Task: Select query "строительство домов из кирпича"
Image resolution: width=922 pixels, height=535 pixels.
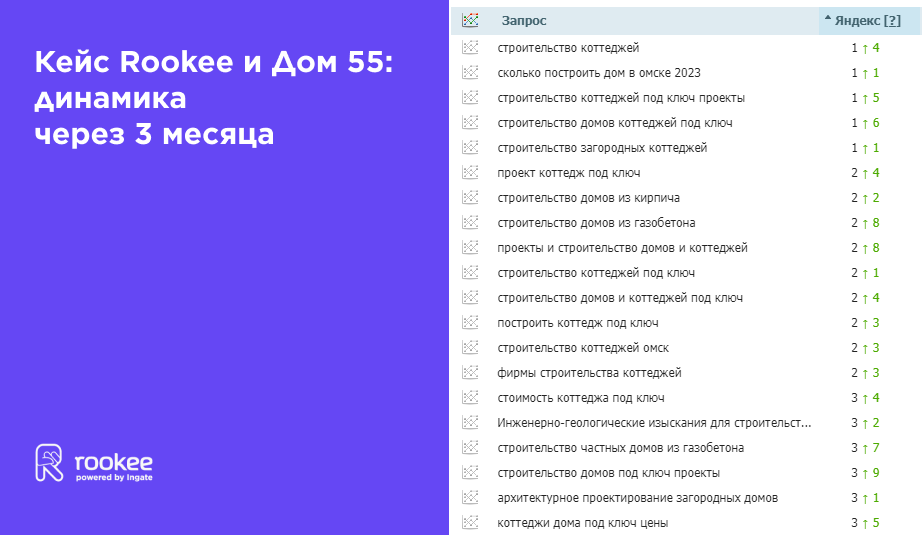Action: click(x=589, y=198)
